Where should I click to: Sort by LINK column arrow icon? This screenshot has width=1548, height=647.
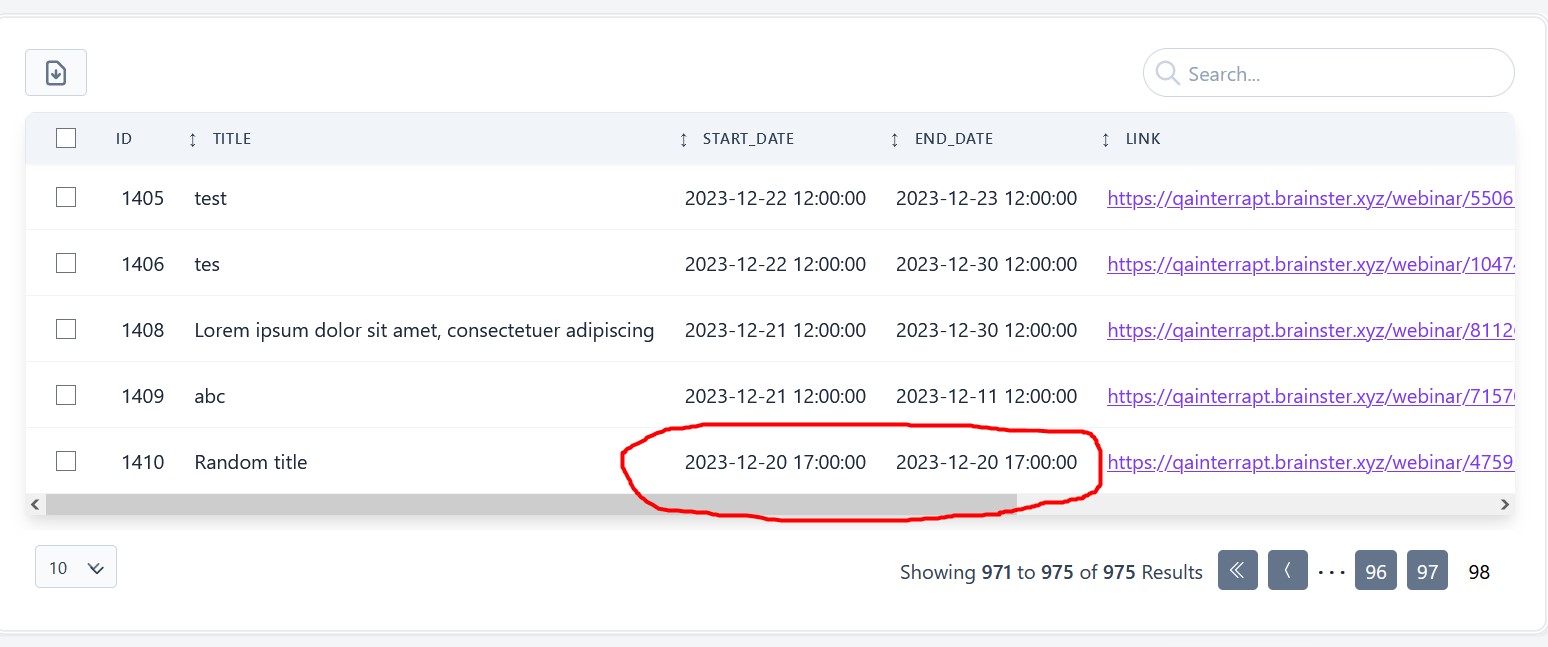coord(1105,140)
